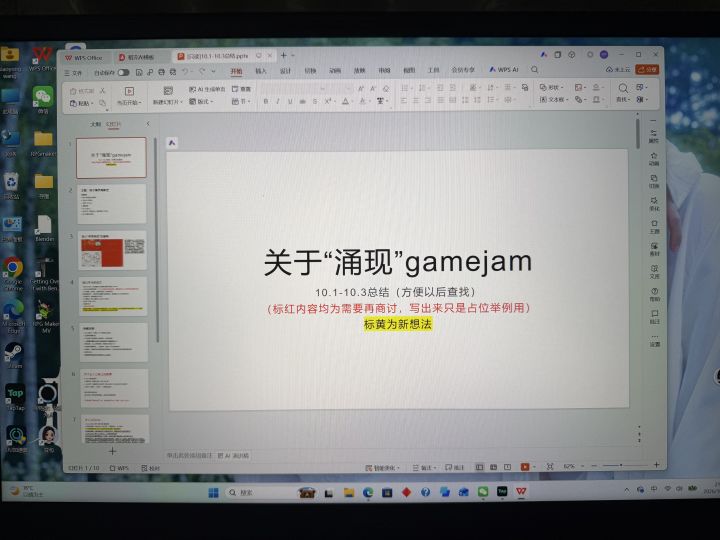Toggle underline formatting

pos(290,101)
